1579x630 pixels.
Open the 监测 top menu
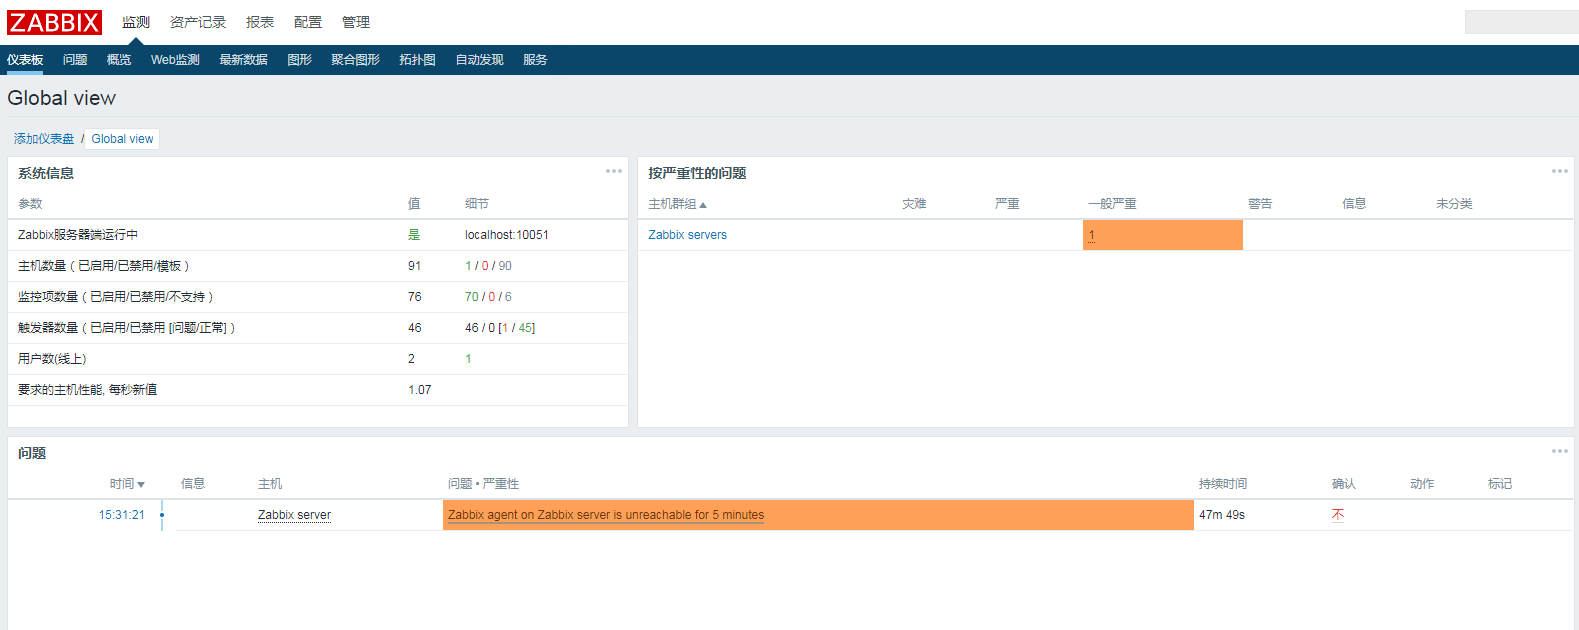[x=136, y=22]
